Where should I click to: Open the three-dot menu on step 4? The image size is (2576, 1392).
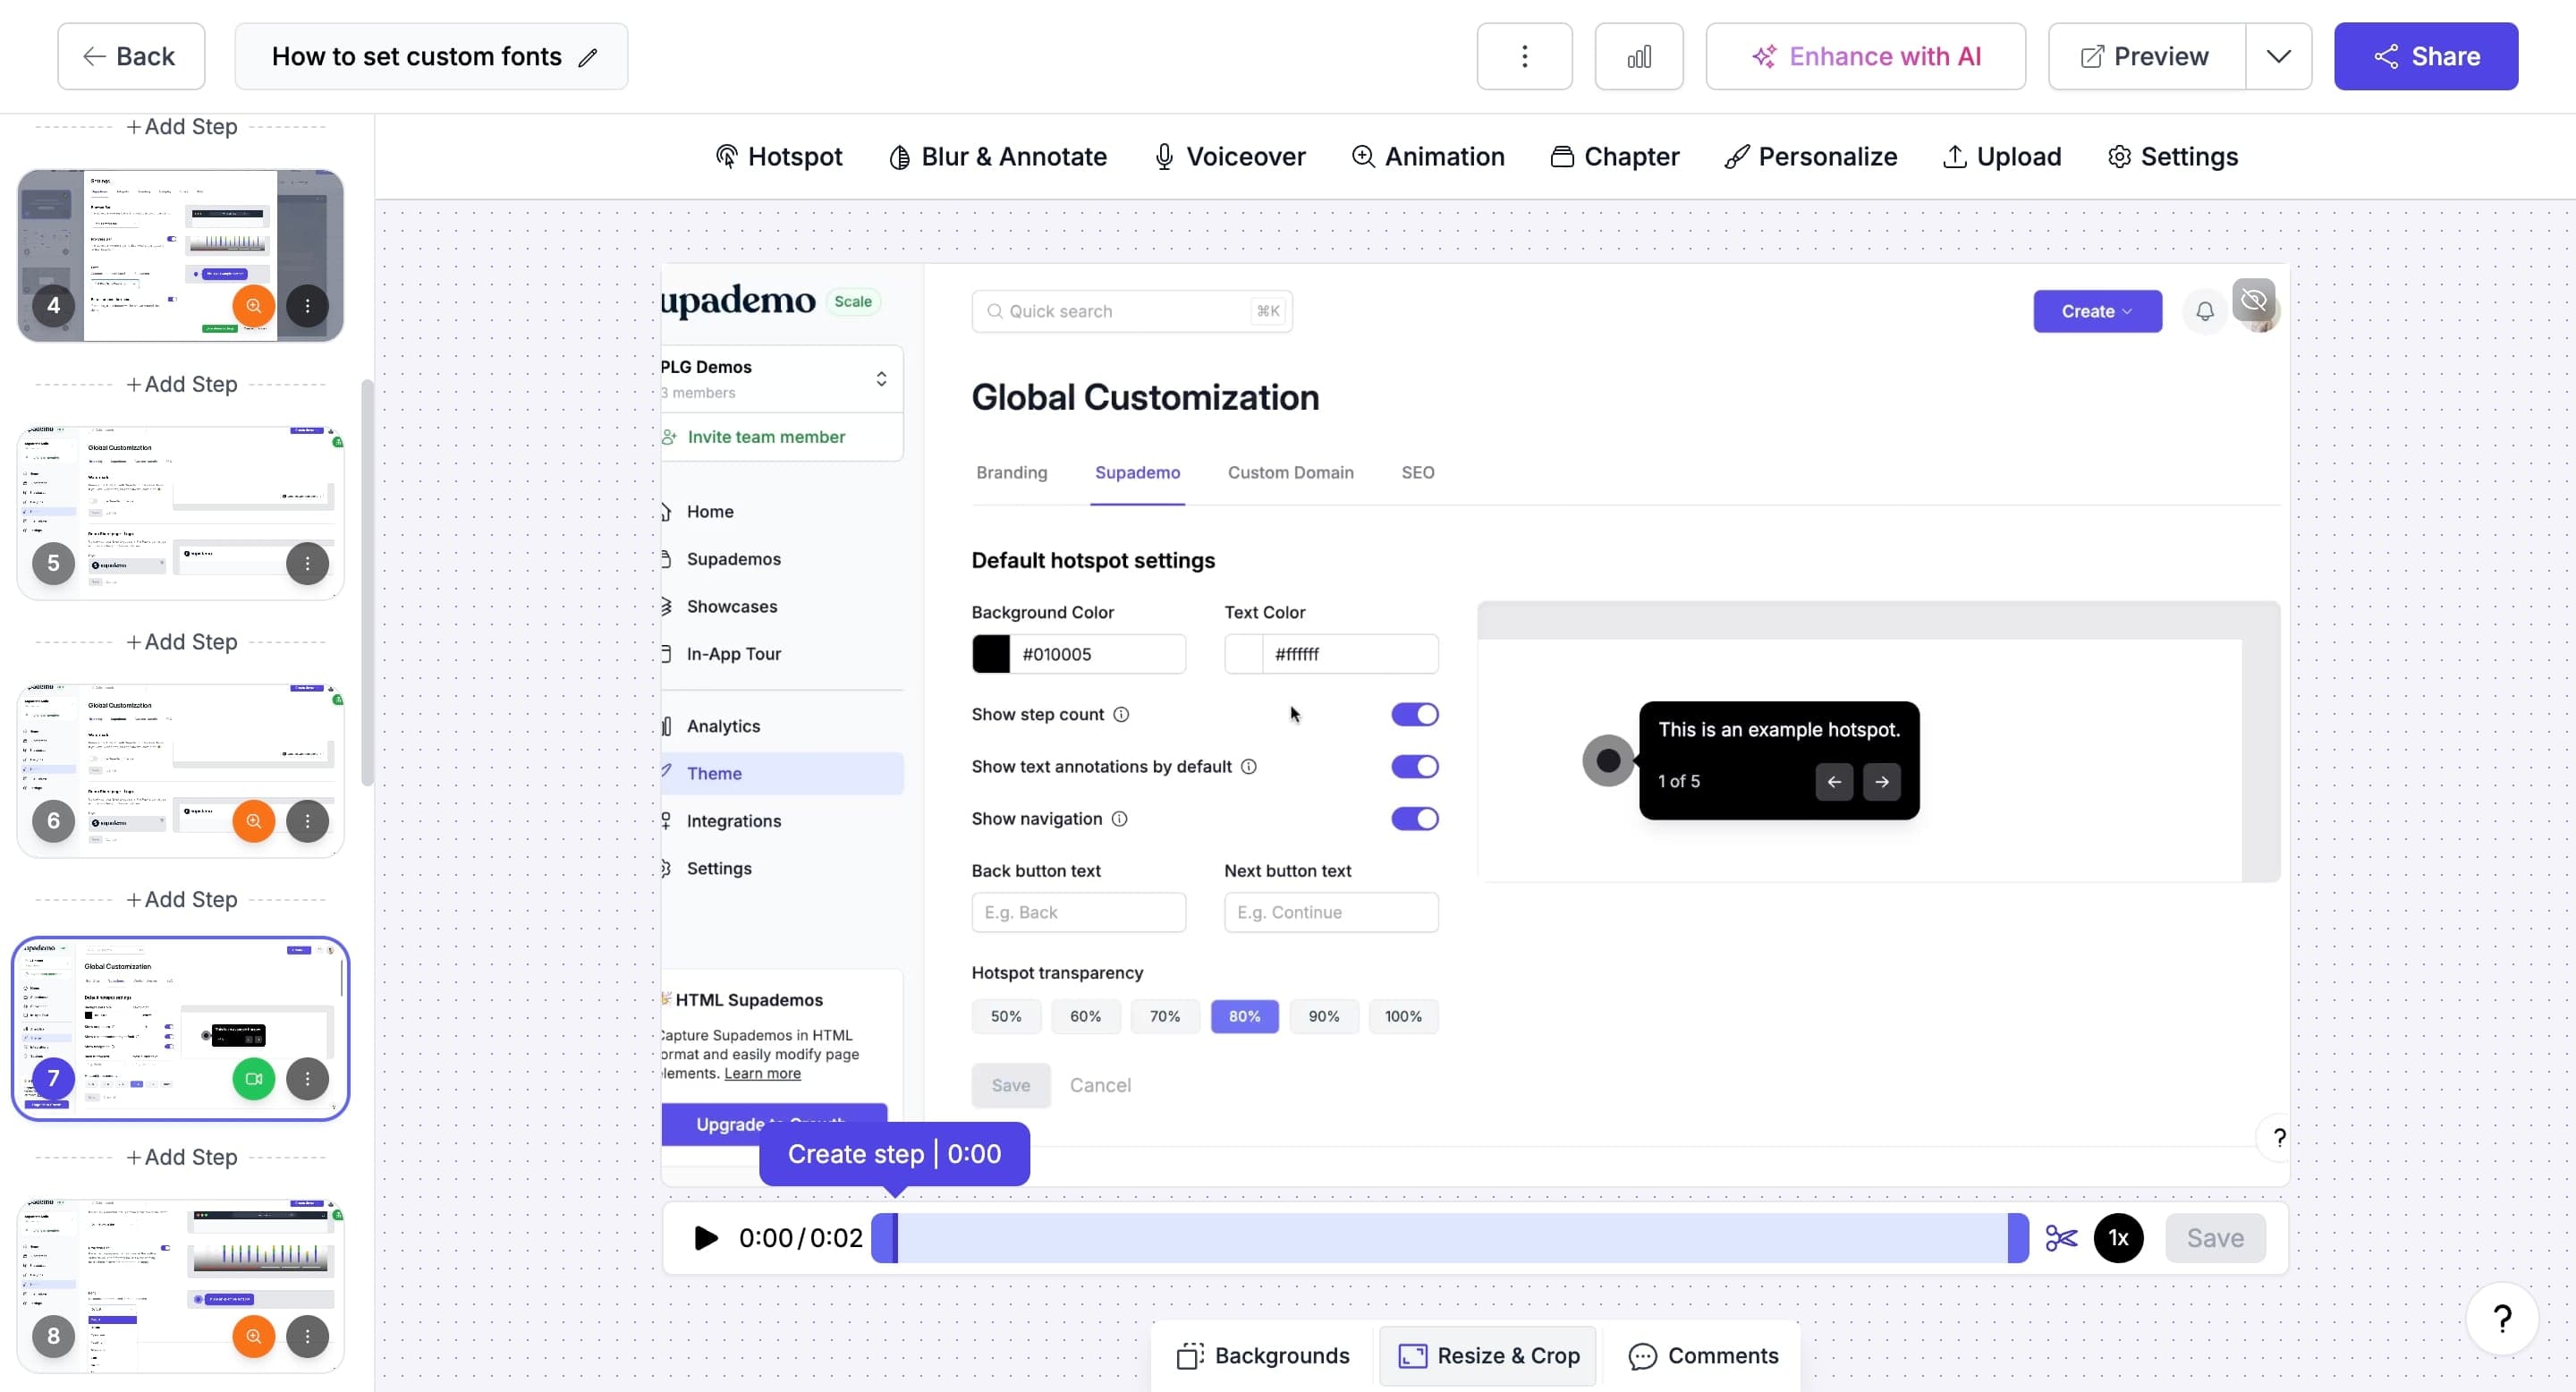click(x=308, y=306)
